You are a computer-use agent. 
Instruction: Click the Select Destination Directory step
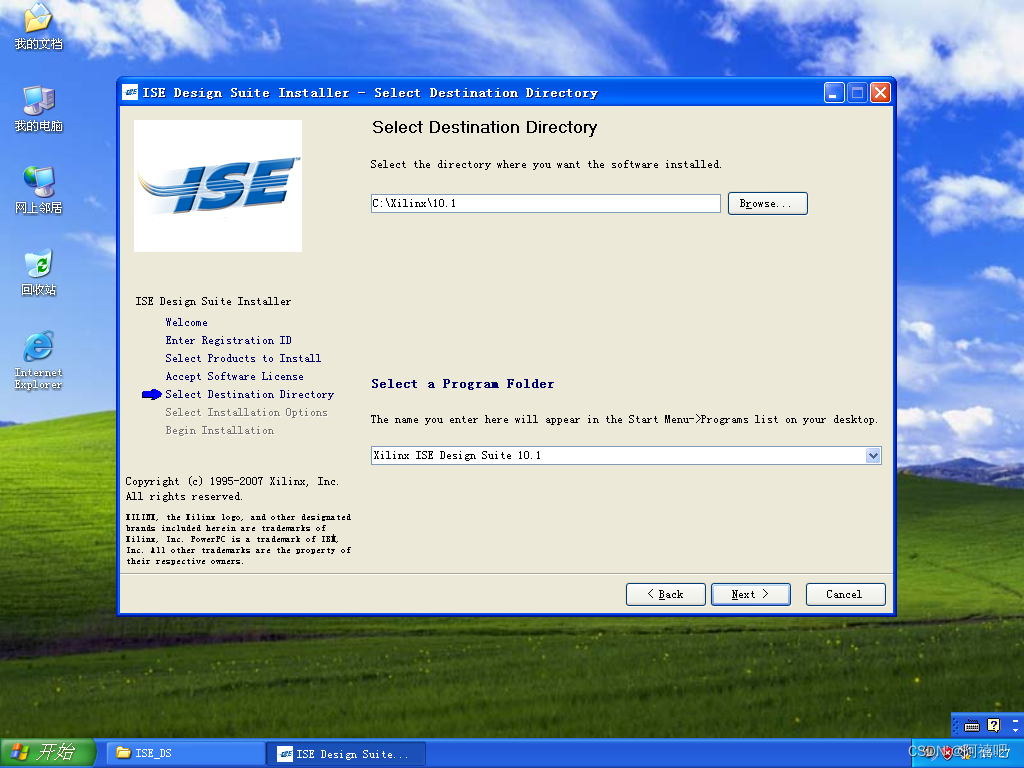[x=249, y=394]
